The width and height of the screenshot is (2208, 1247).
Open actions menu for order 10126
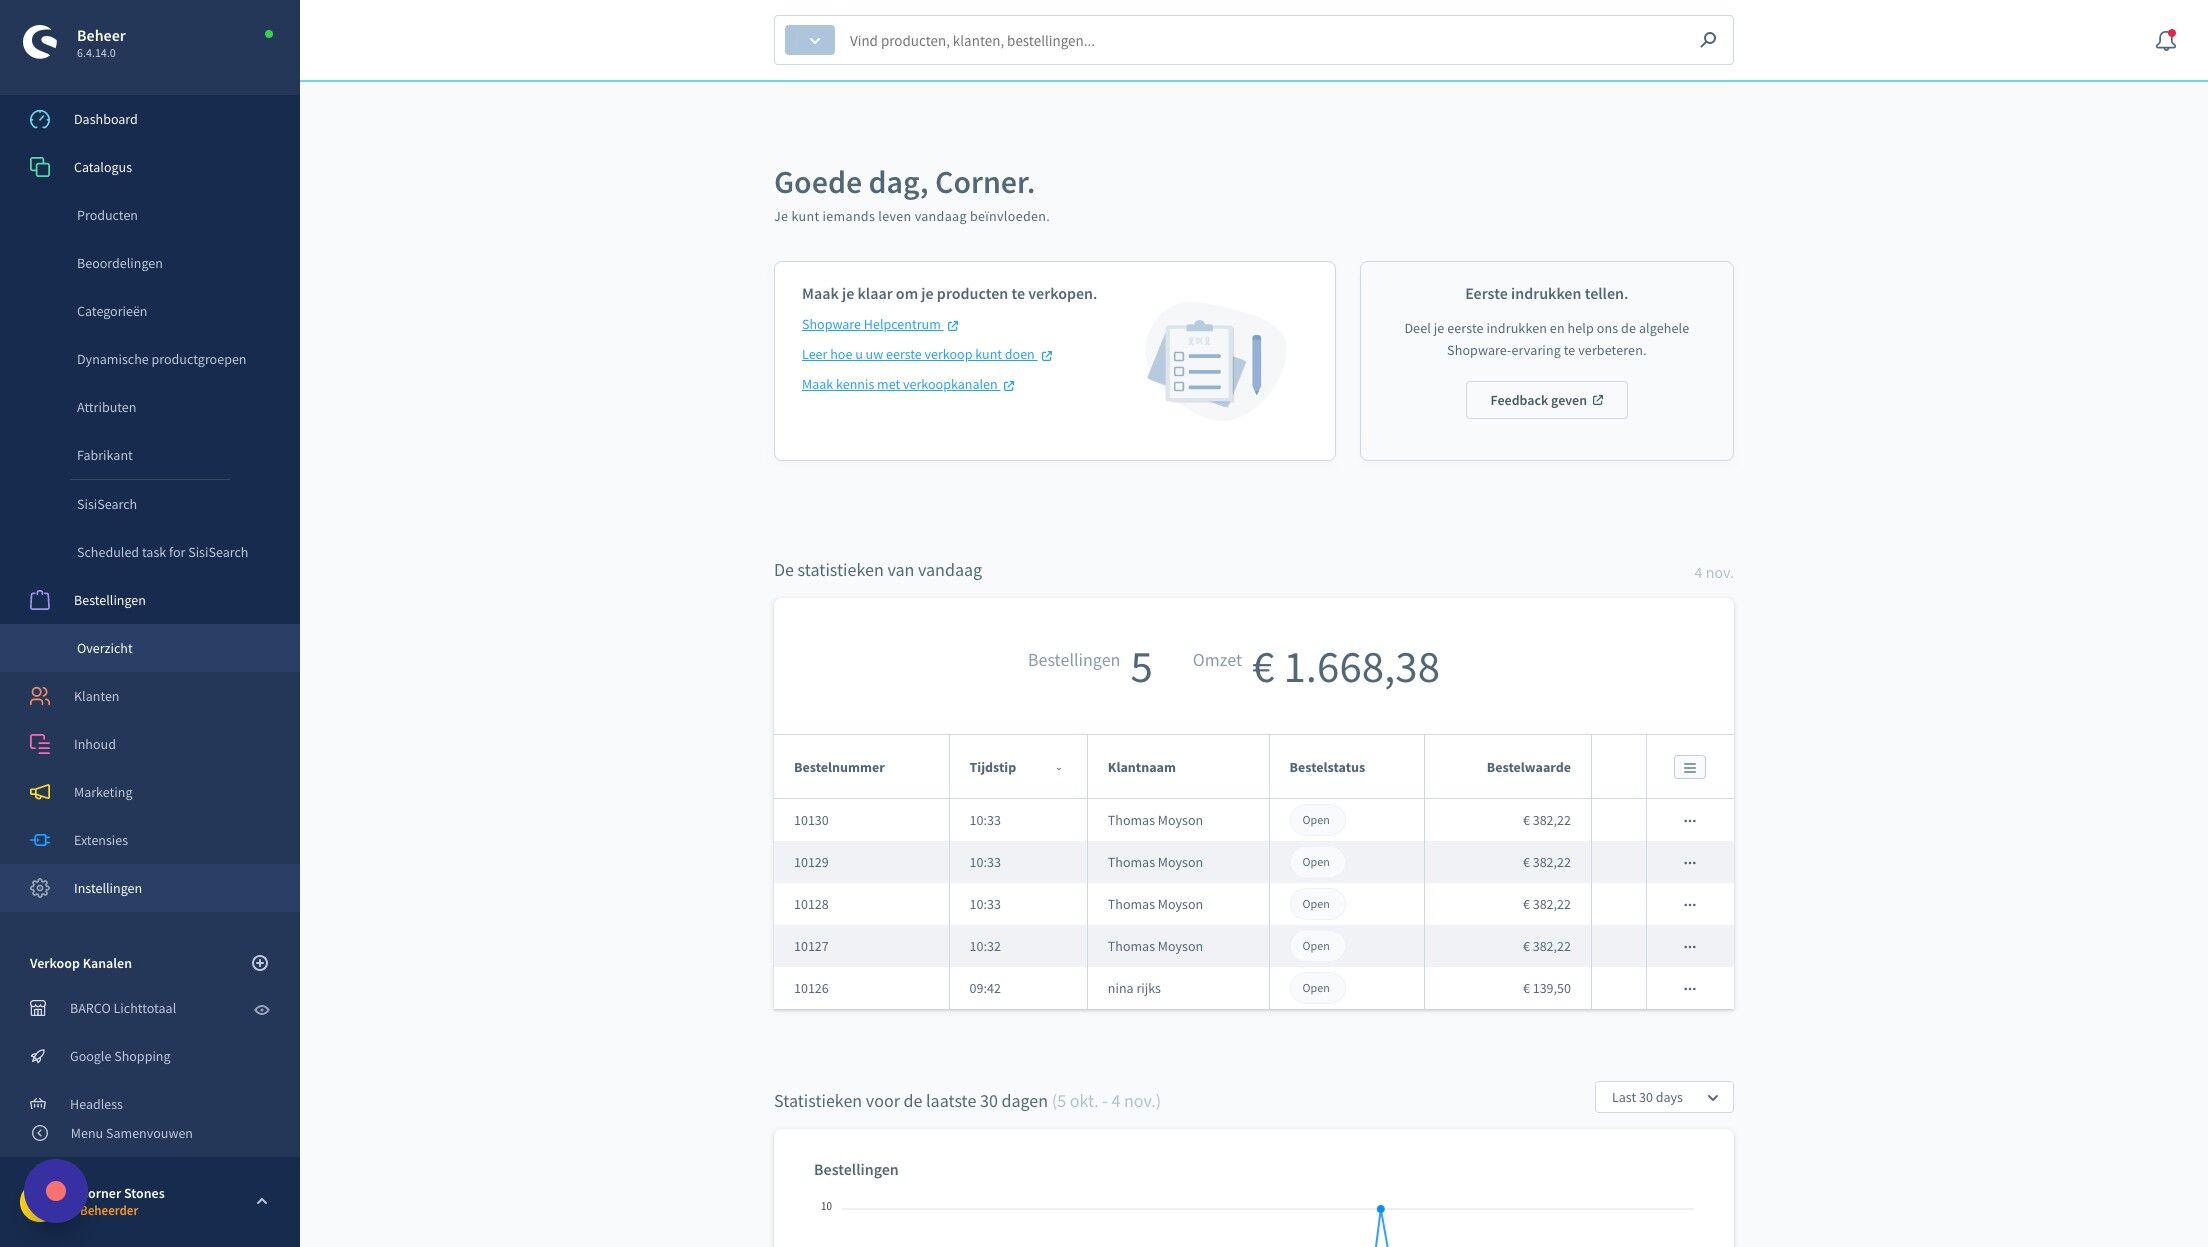point(1690,988)
